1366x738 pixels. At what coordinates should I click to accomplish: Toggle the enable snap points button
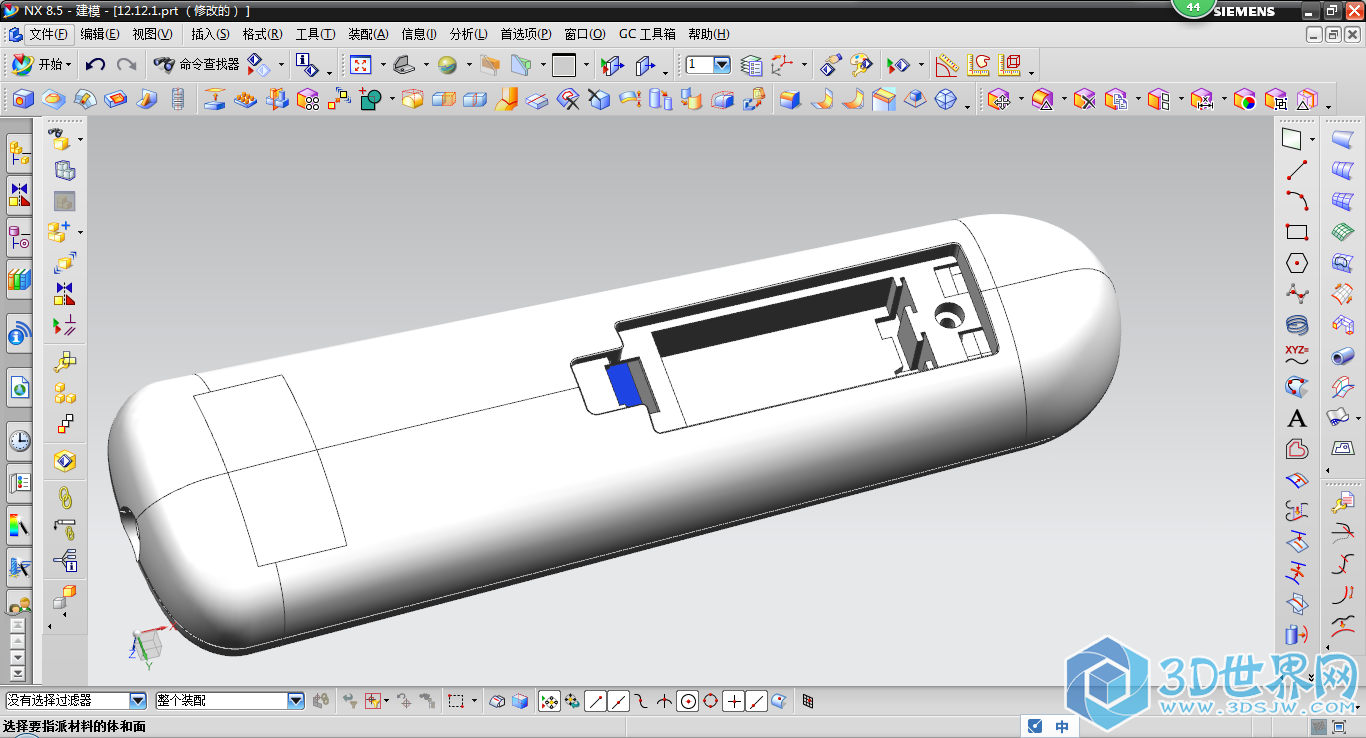(549, 701)
